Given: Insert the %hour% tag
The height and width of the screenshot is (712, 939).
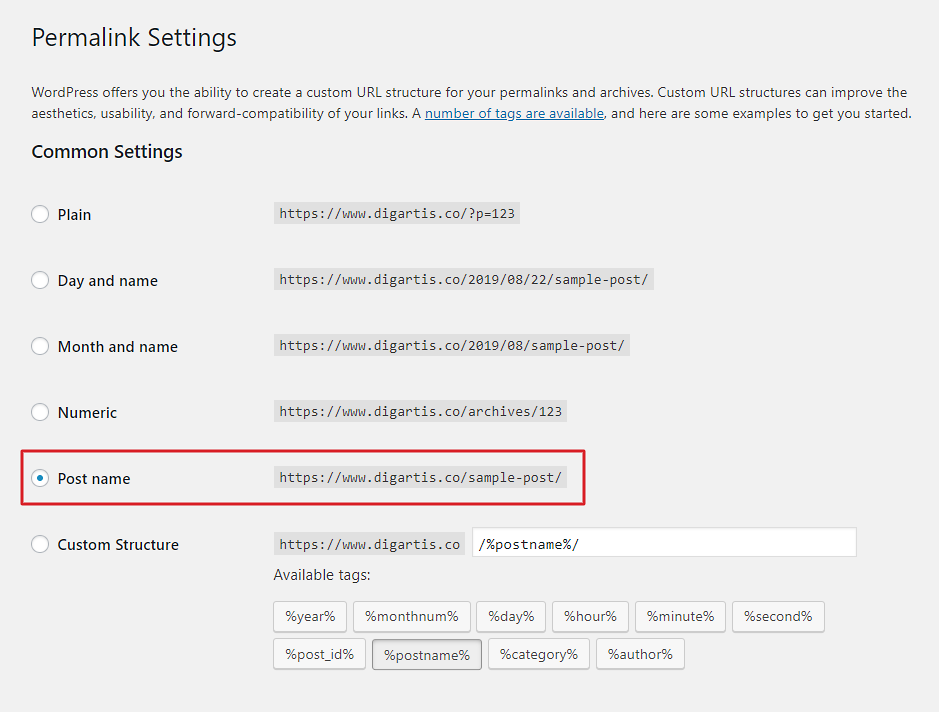Looking at the screenshot, I should [x=590, y=617].
